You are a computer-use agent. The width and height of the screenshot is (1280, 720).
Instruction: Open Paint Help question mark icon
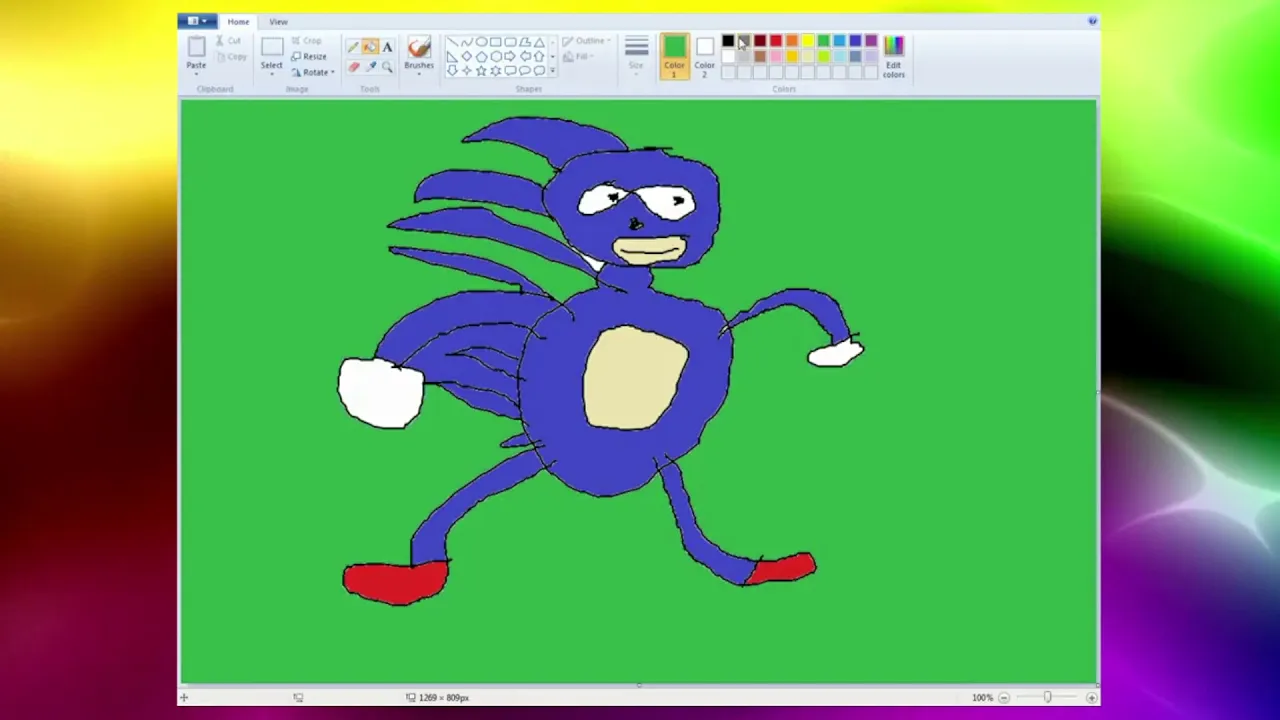(x=1092, y=20)
